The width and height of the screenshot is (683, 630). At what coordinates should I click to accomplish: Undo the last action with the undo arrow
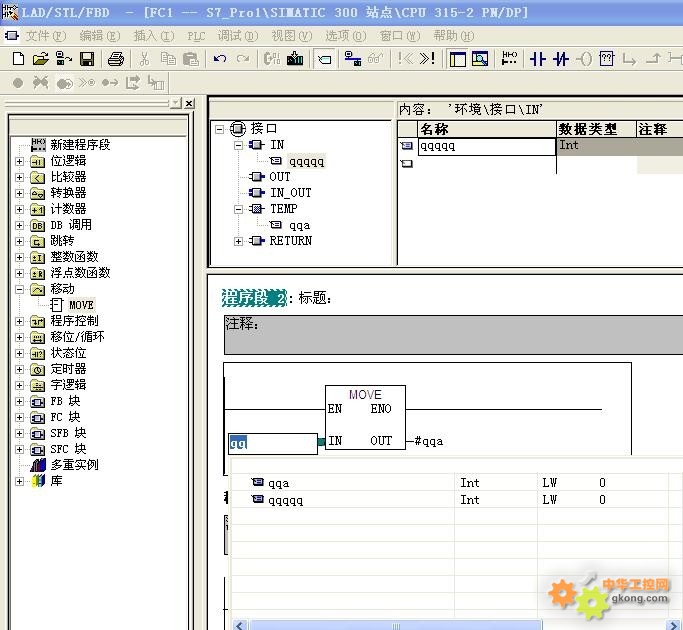tap(220, 58)
